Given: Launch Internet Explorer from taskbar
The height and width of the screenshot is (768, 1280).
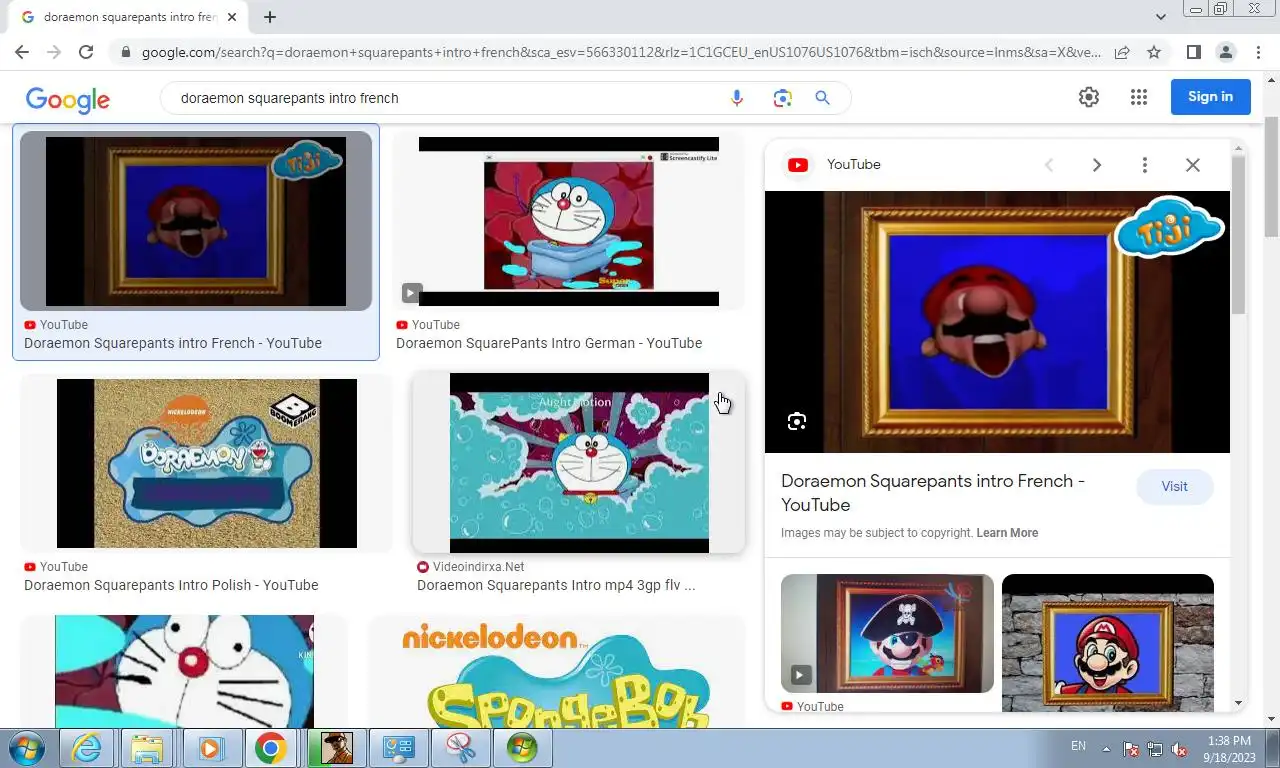Looking at the screenshot, I should coord(87,748).
